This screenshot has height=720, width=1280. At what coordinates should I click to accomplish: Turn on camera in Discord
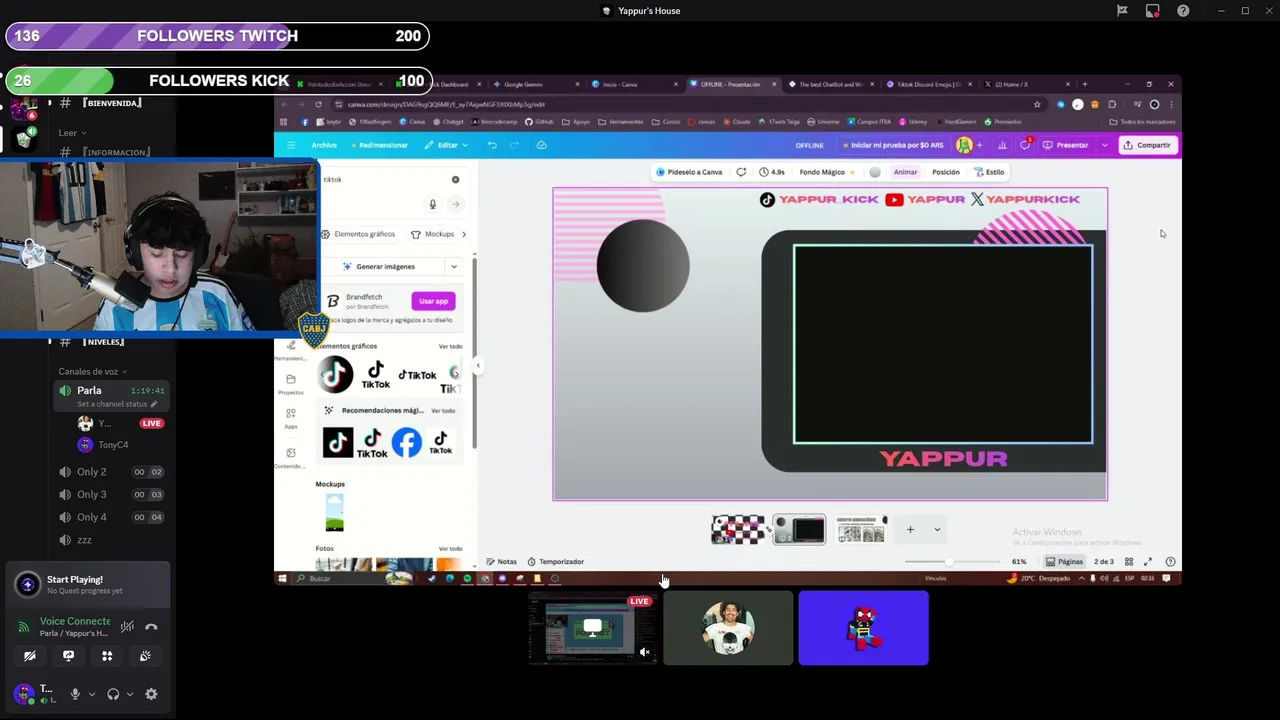[30, 656]
